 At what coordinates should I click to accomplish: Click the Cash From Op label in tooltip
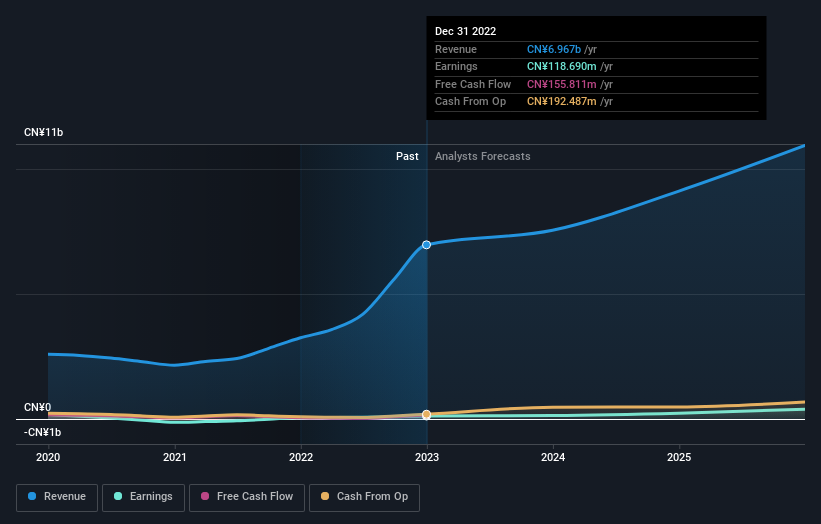pos(470,102)
